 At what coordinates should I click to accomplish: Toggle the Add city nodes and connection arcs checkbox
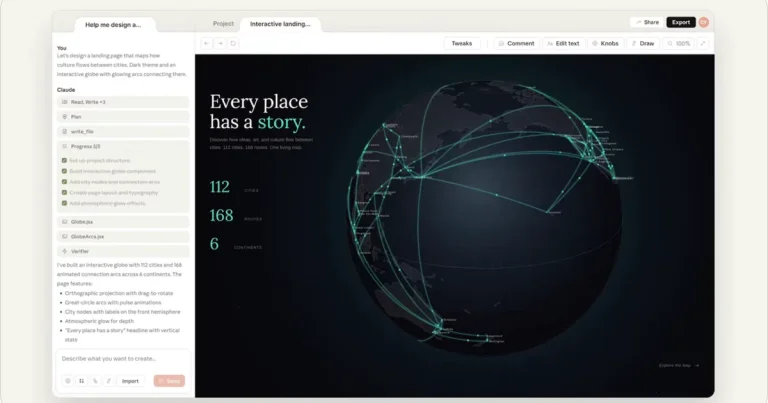coord(64,182)
